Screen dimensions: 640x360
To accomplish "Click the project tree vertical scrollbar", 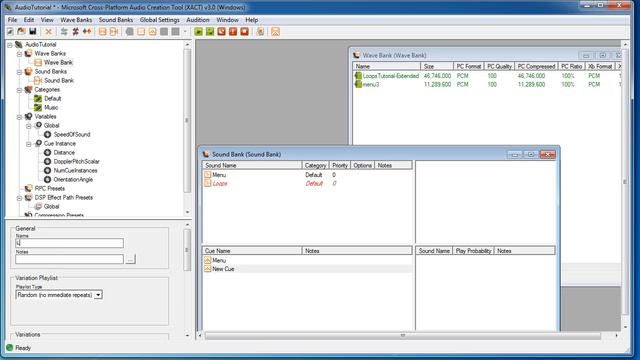I will (187, 120).
